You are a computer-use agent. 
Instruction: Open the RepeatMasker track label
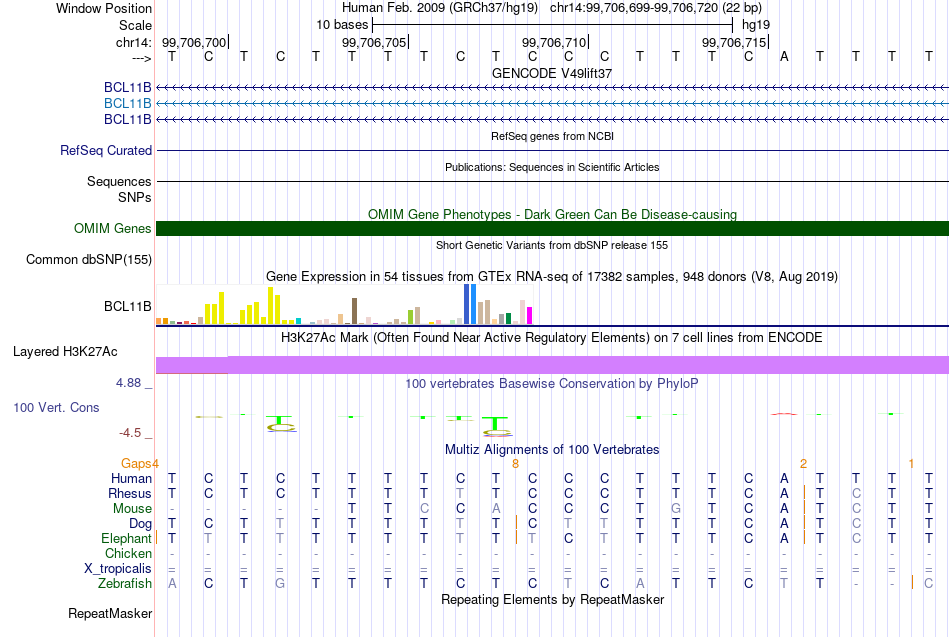(110, 613)
